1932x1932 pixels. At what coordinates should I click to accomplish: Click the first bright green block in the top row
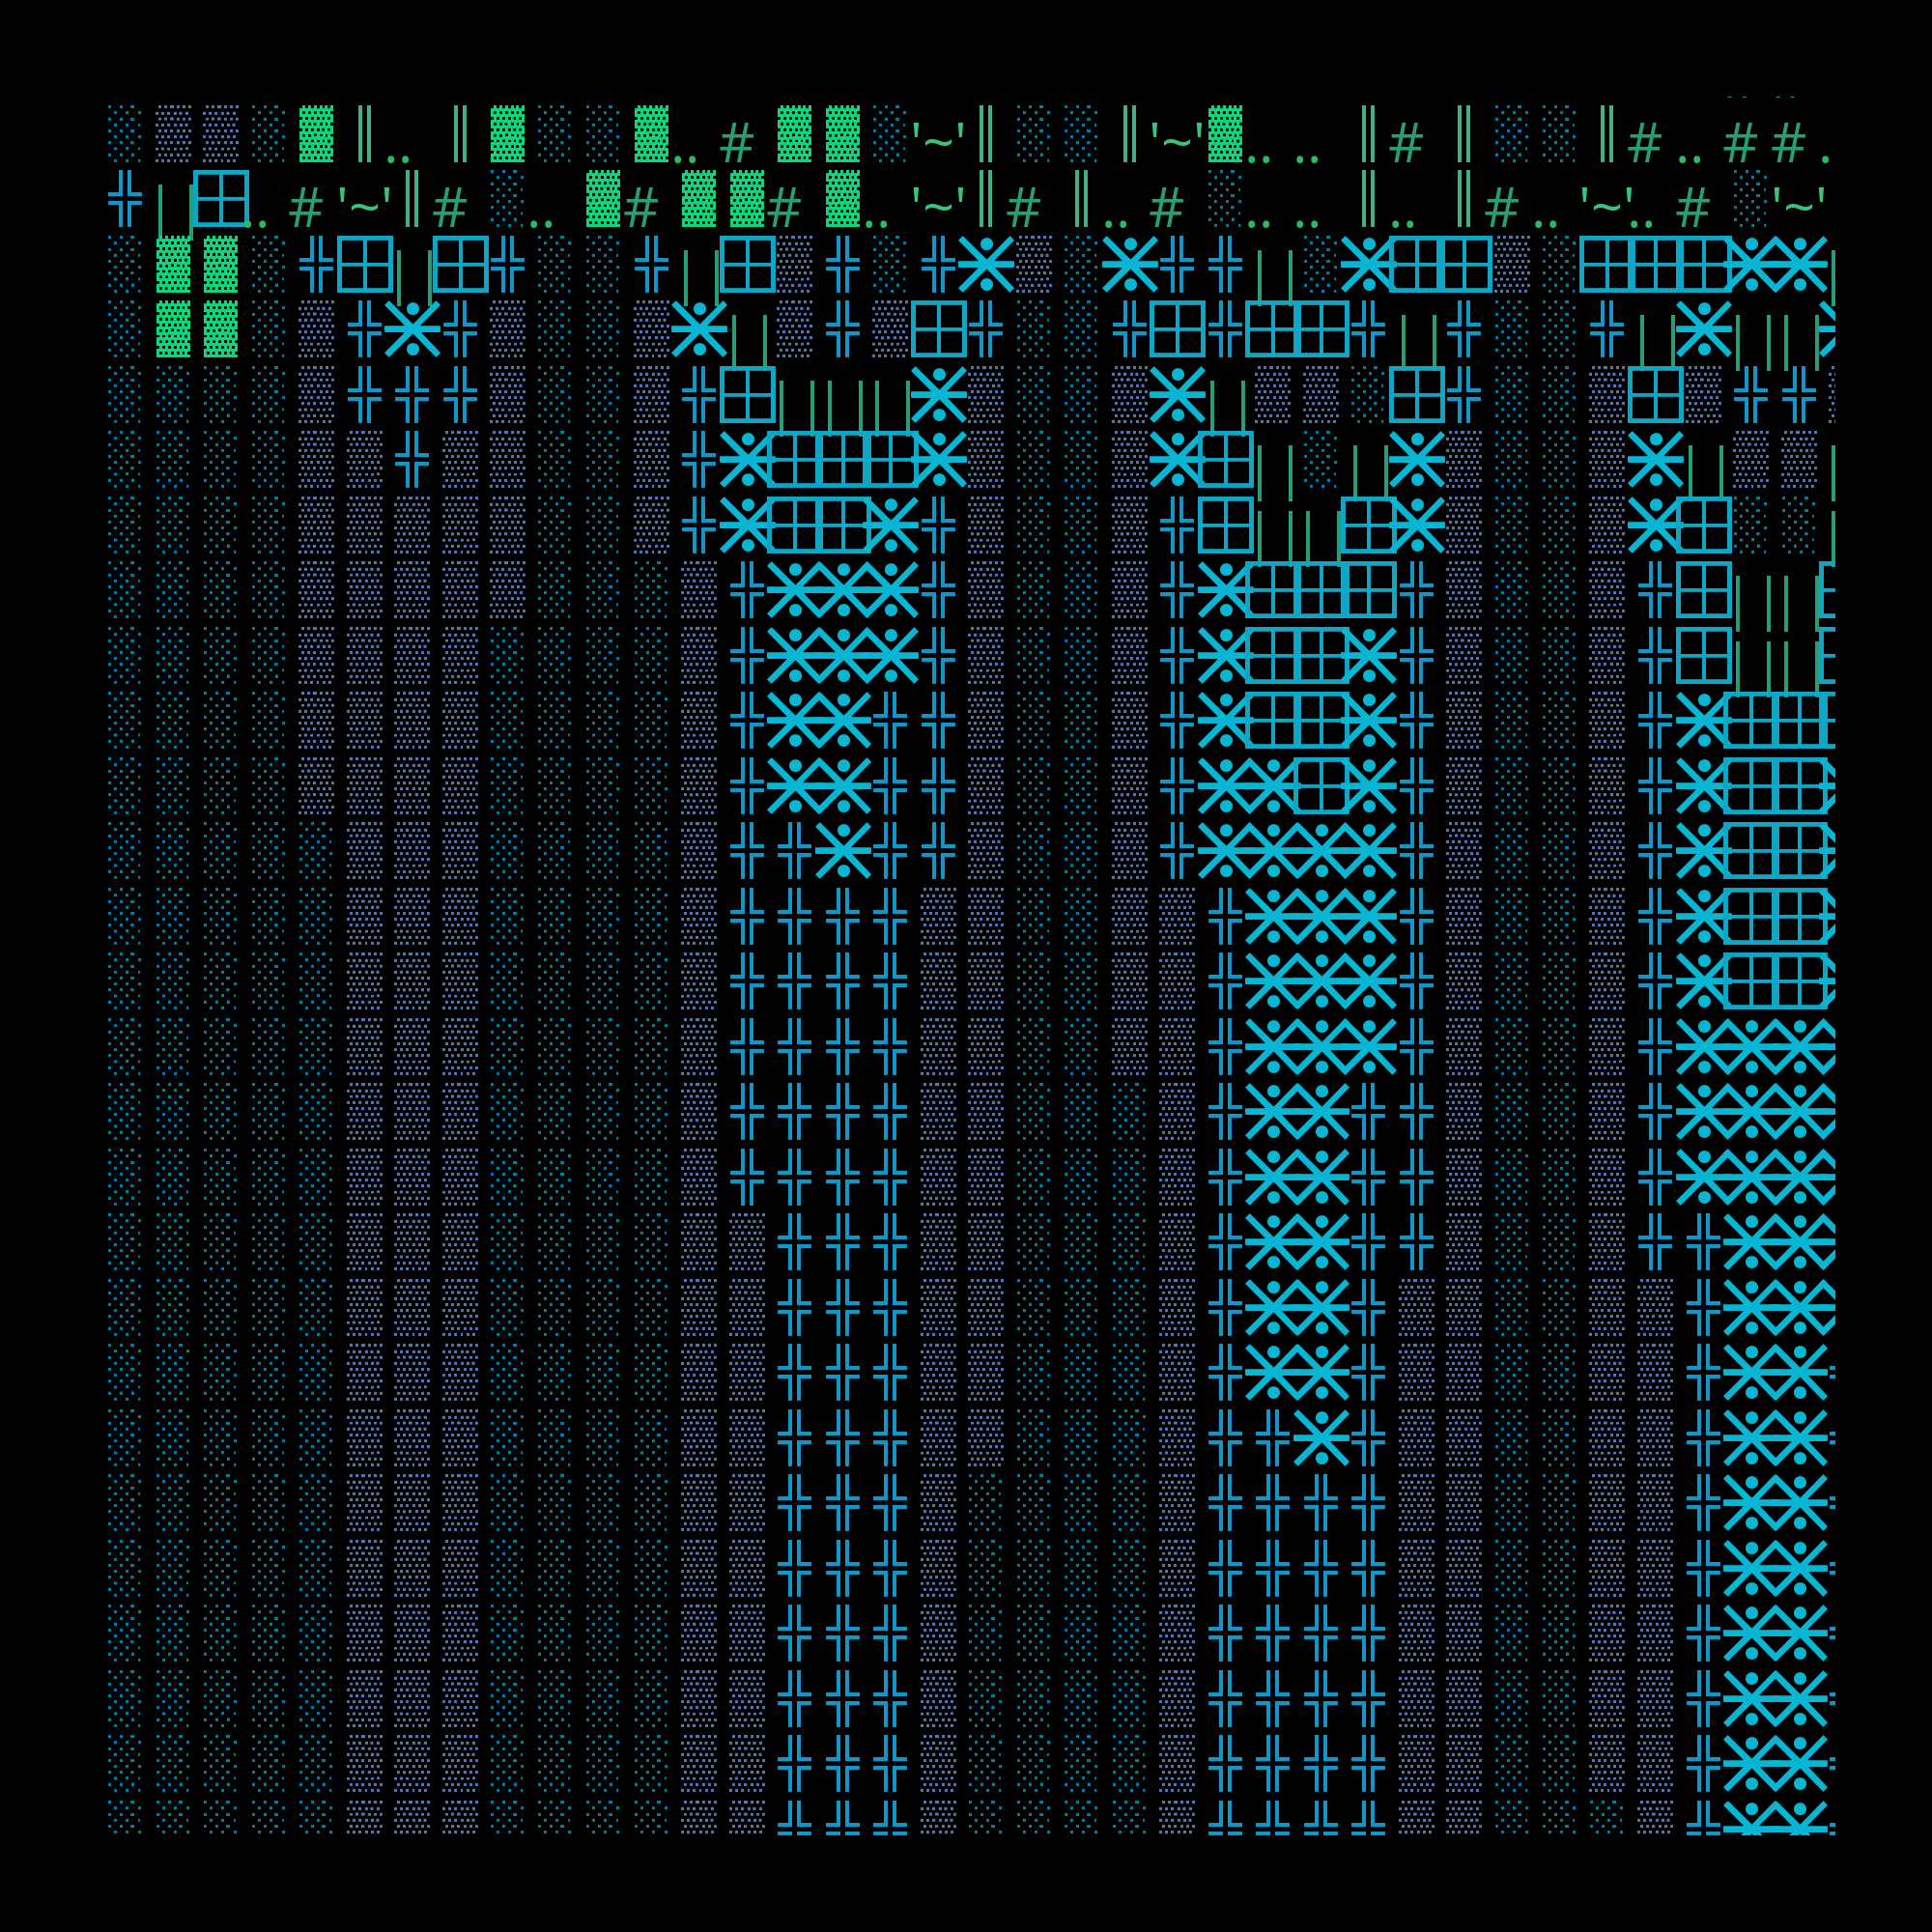(x=316, y=133)
